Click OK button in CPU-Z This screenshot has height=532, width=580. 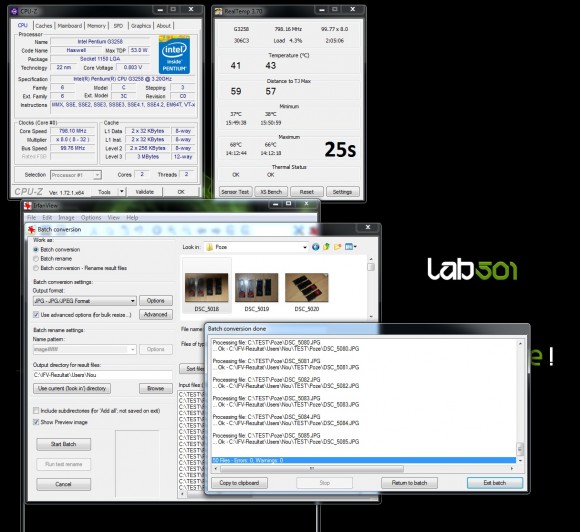(181, 192)
